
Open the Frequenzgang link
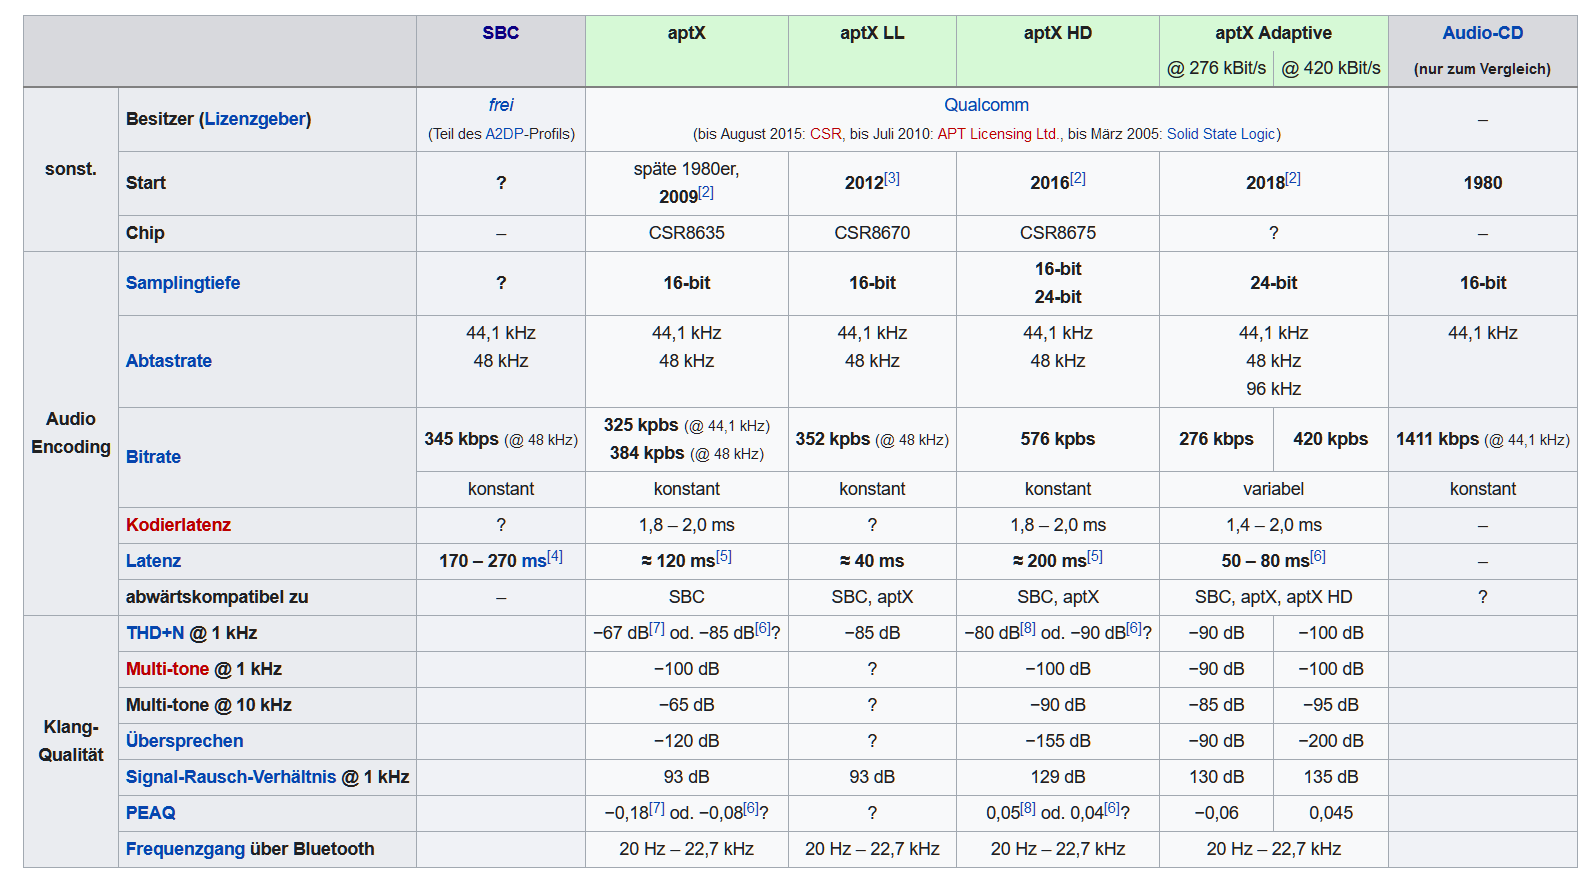pos(185,849)
